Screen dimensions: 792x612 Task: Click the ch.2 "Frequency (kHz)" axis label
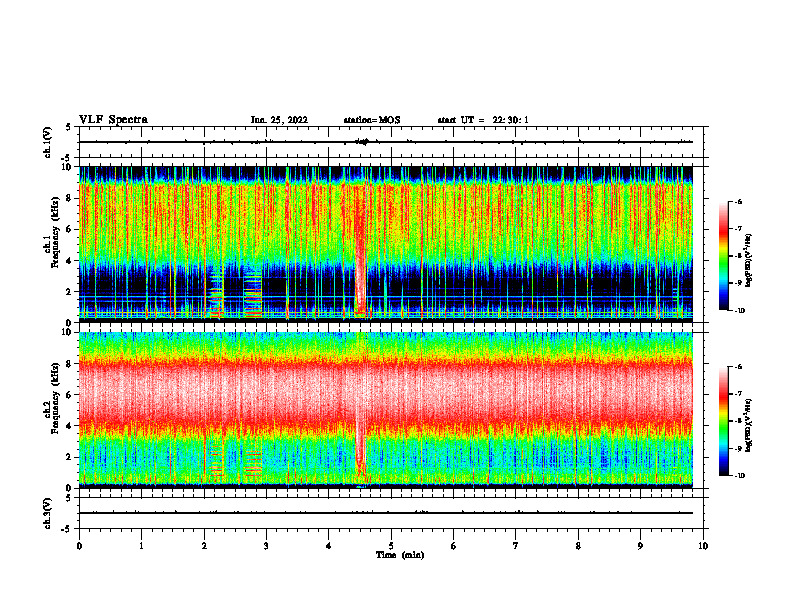click(x=53, y=398)
